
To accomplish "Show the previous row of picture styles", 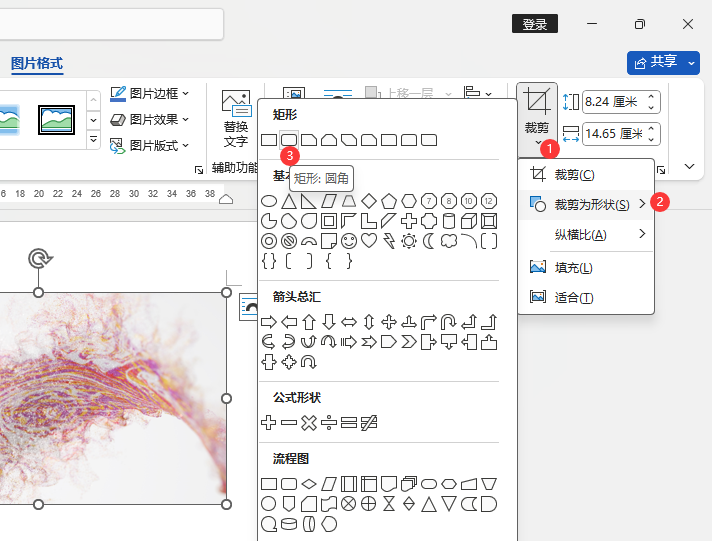I will coord(93,99).
